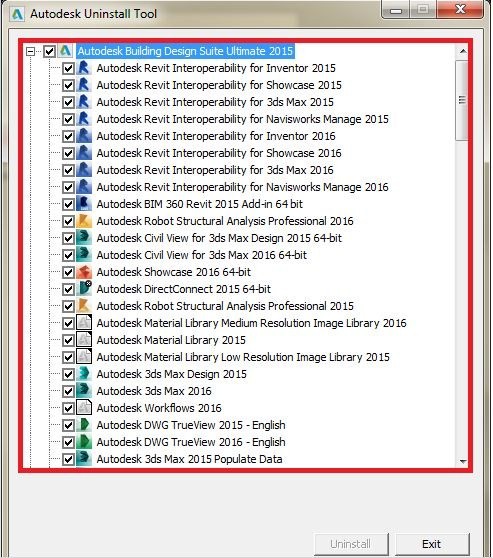Select Autodesk 3ds Max Design 2015 text
The width and height of the screenshot is (493, 558).
(171, 374)
